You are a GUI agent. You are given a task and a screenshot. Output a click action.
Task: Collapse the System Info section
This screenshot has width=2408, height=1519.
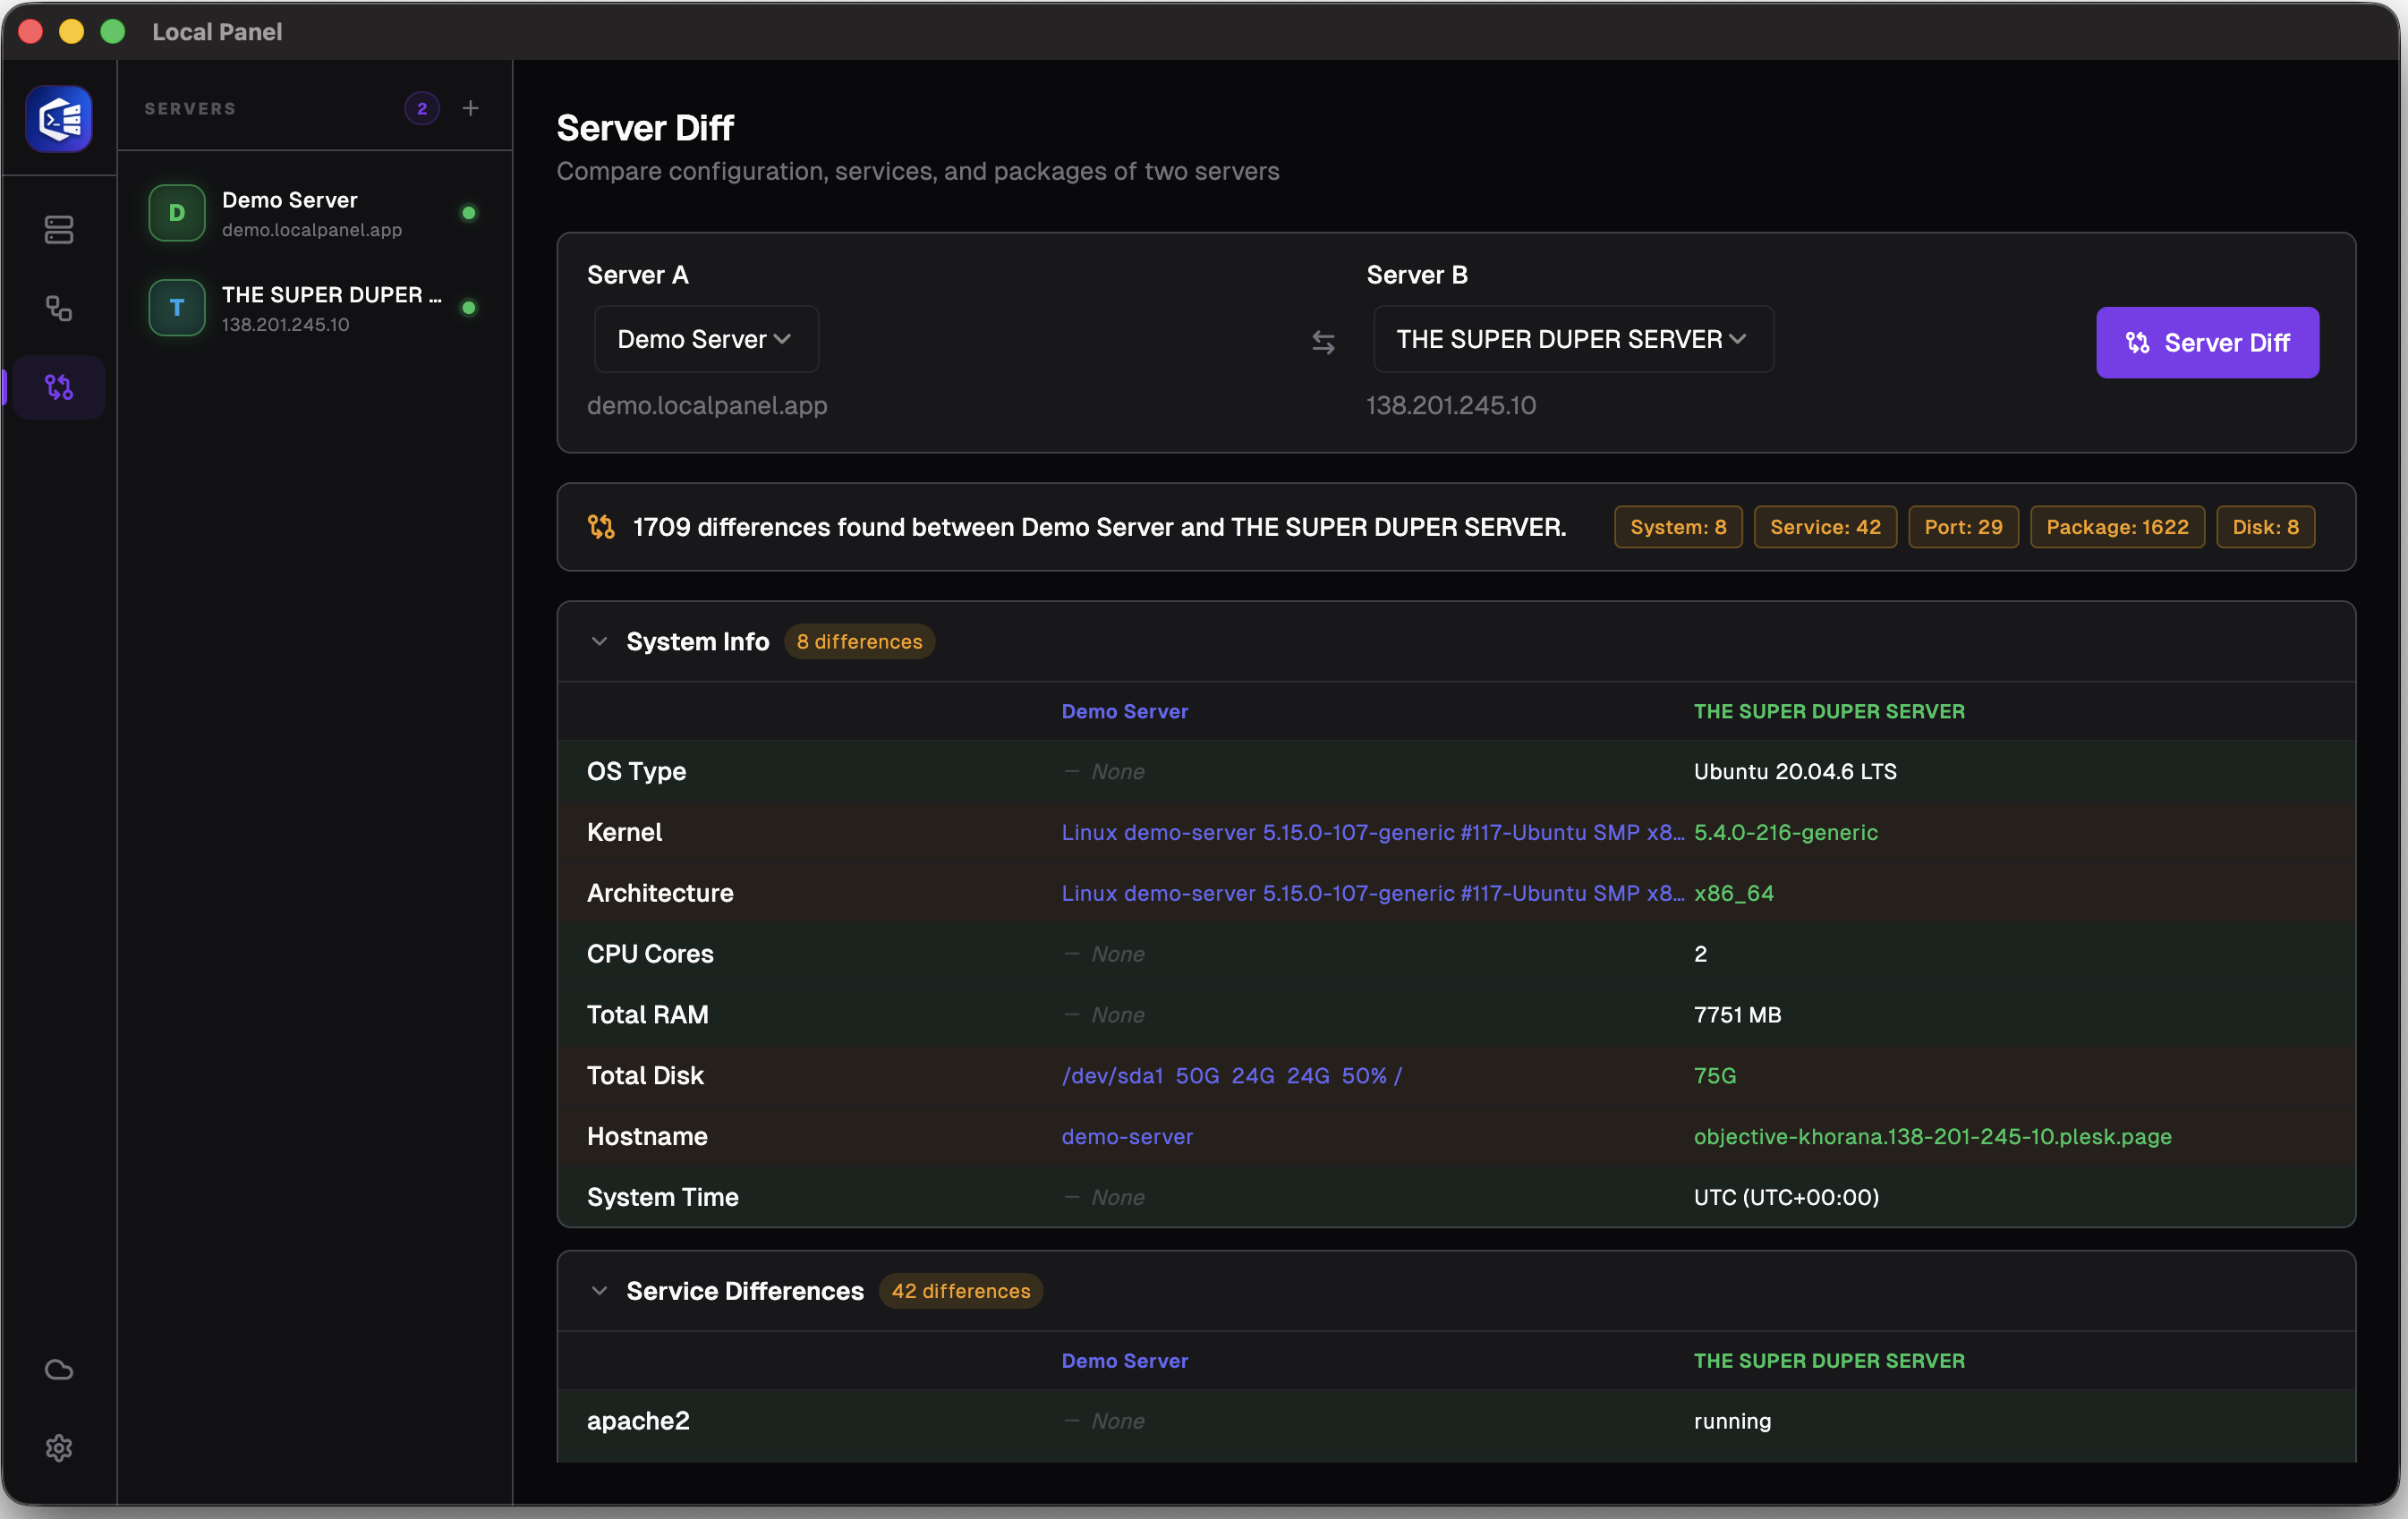[599, 642]
